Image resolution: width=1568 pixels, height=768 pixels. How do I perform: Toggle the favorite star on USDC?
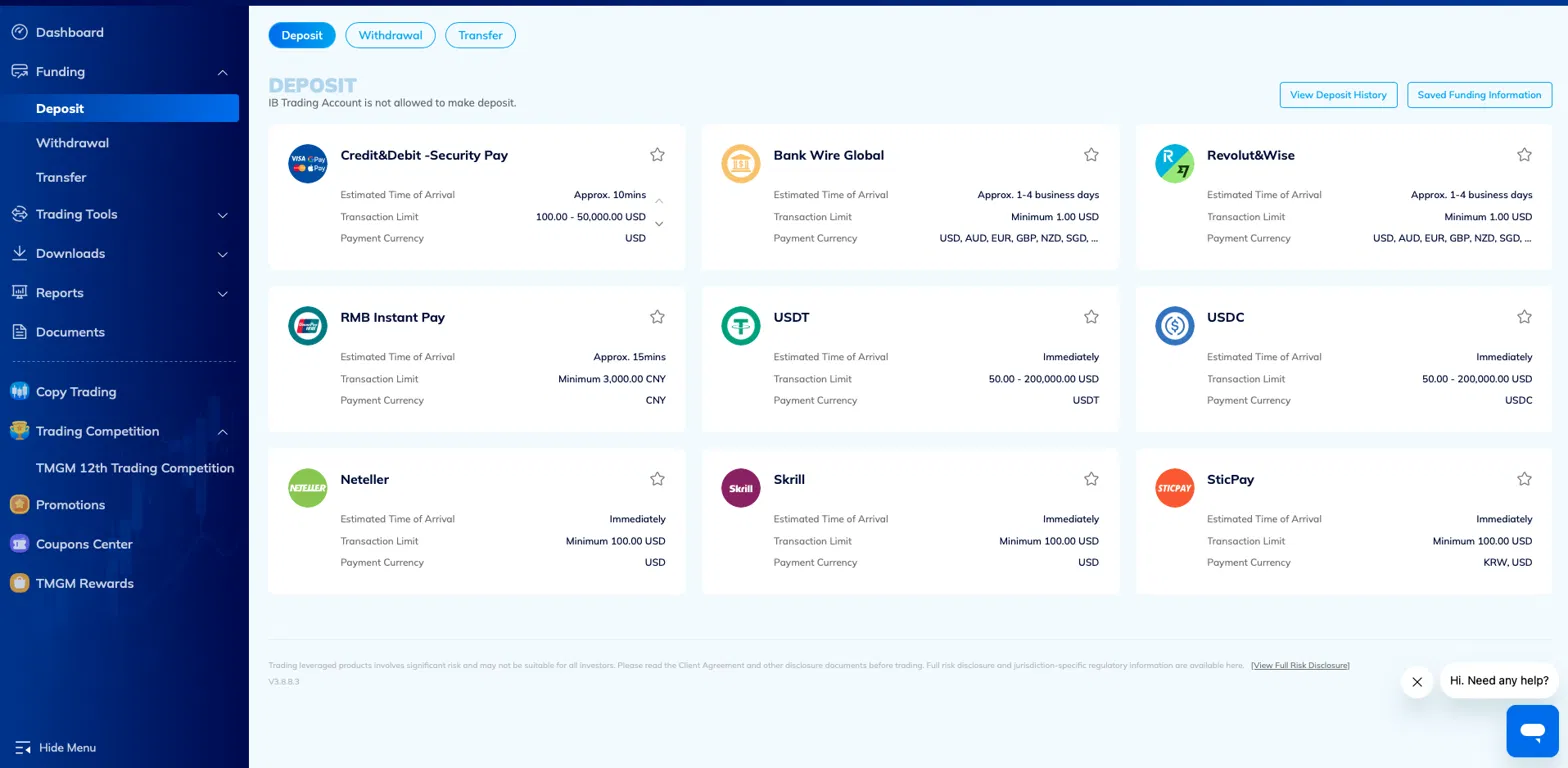[1524, 317]
